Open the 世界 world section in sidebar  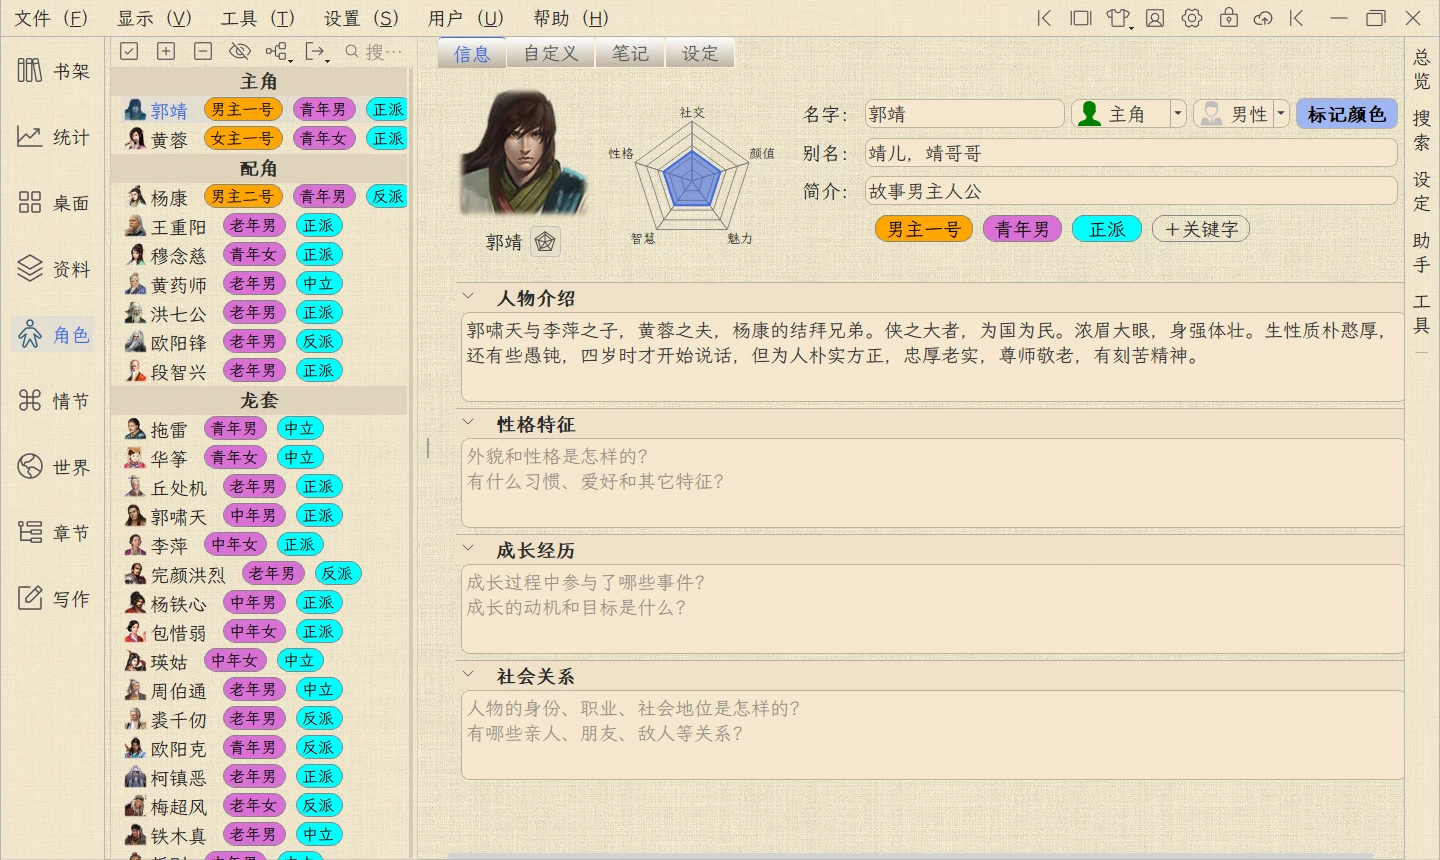55,467
